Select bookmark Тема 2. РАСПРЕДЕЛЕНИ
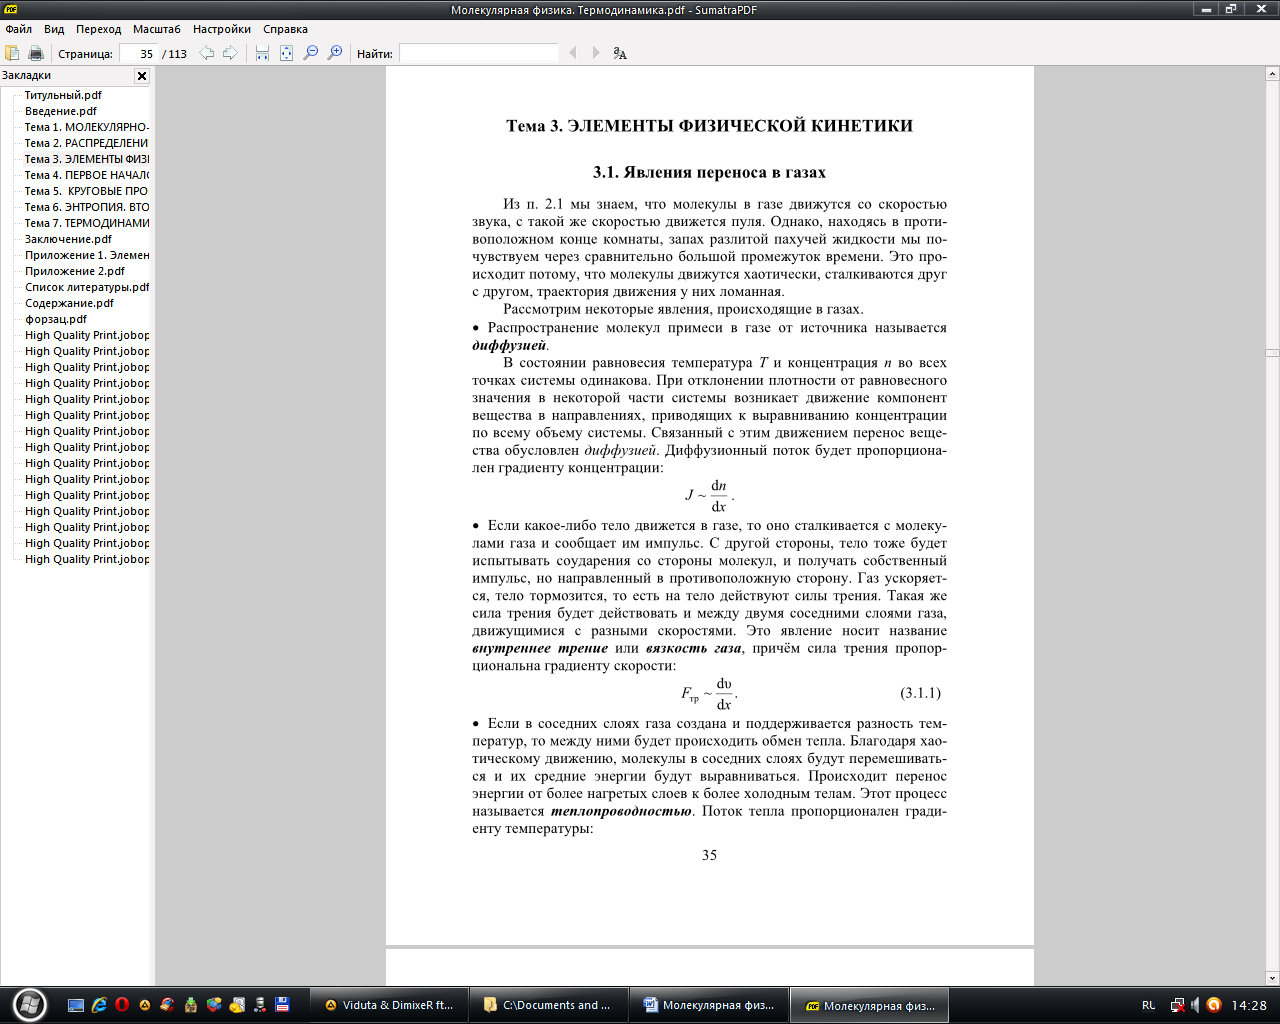This screenshot has width=1280, height=1024. point(87,143)
